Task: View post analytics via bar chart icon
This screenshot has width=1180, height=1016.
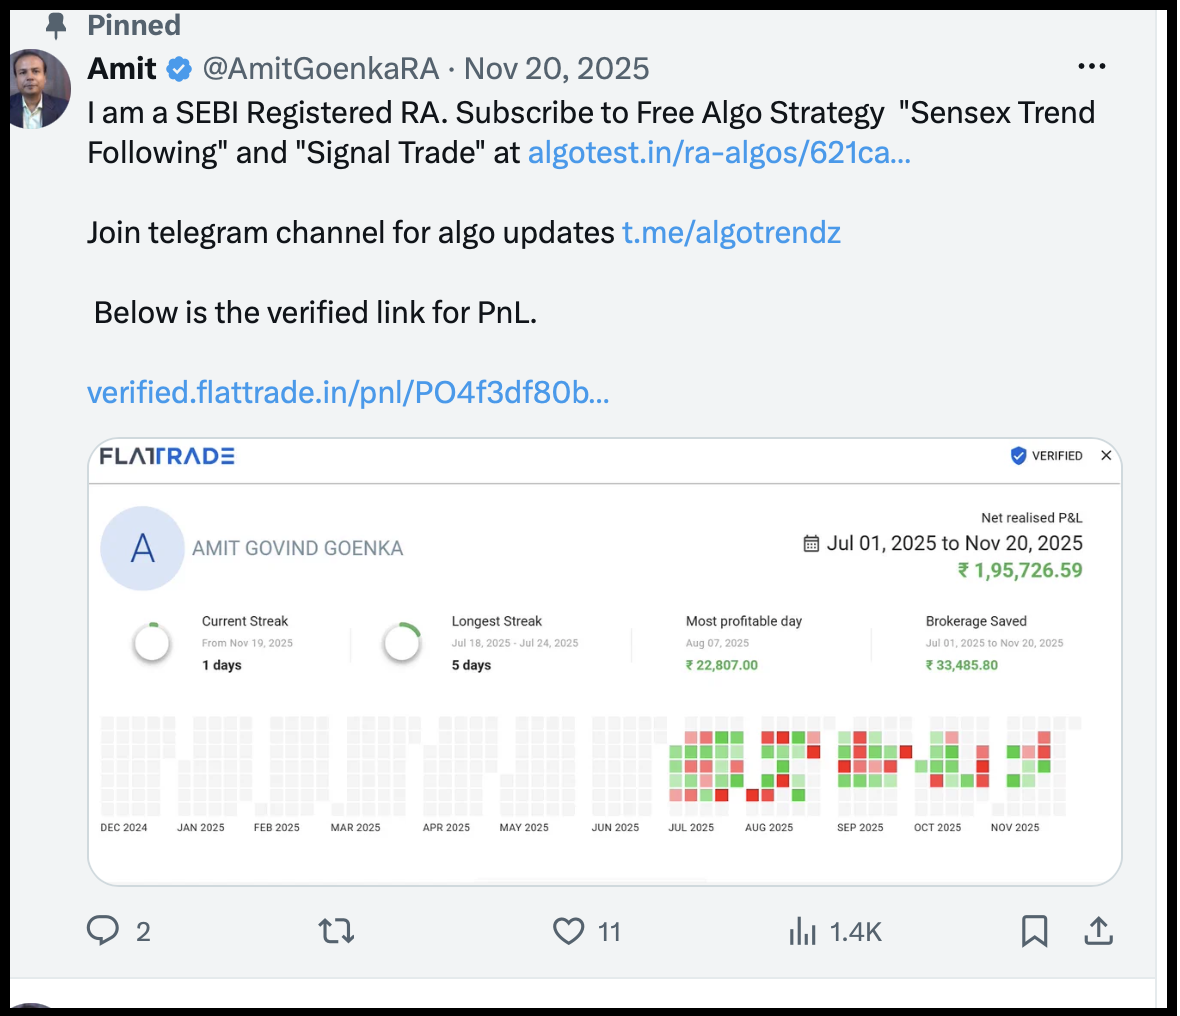Action: 802,931
